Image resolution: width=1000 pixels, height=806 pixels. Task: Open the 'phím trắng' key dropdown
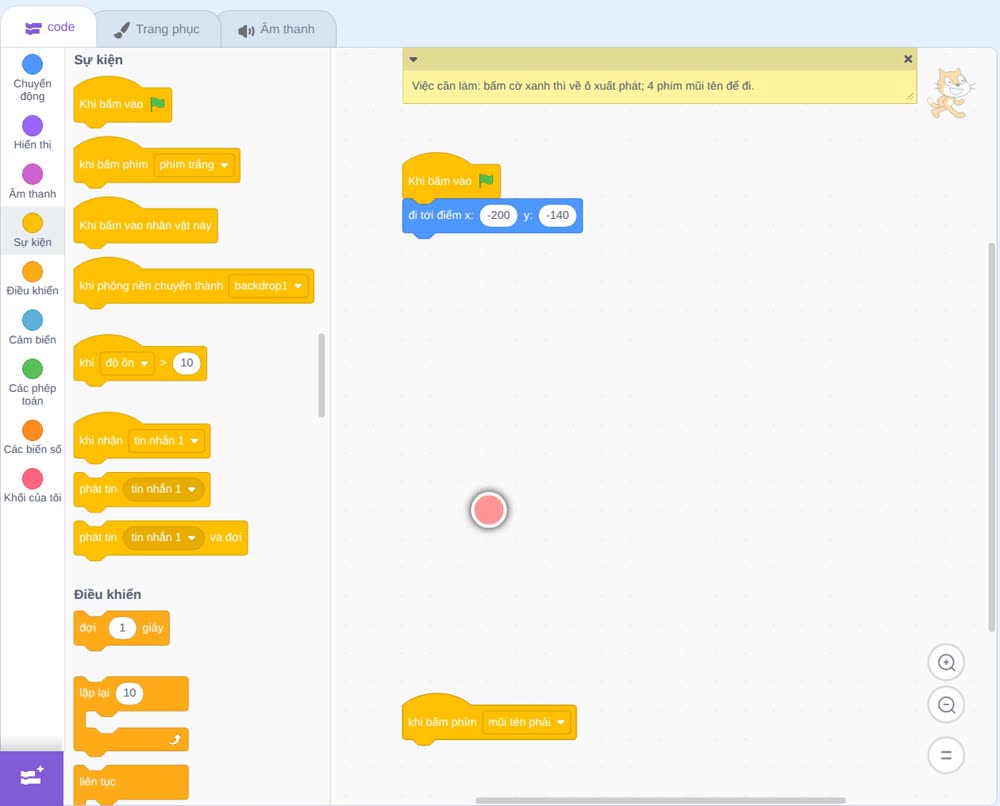point(194,165)
